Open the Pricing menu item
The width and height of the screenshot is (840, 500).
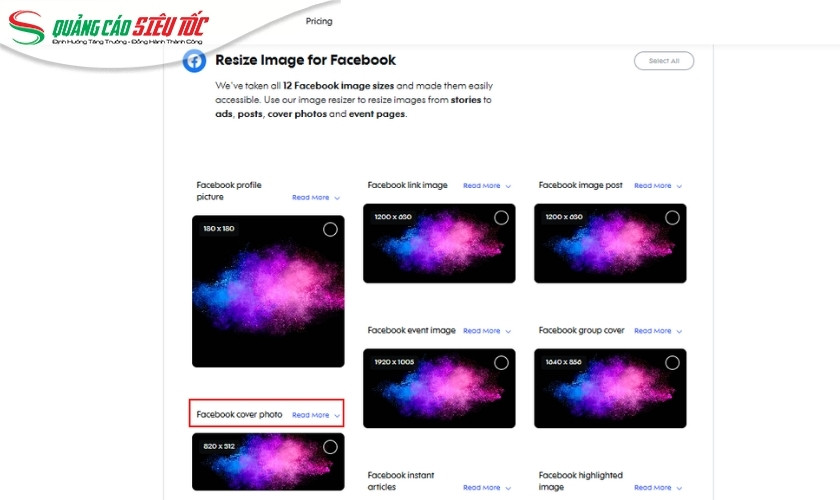(319, 21)
